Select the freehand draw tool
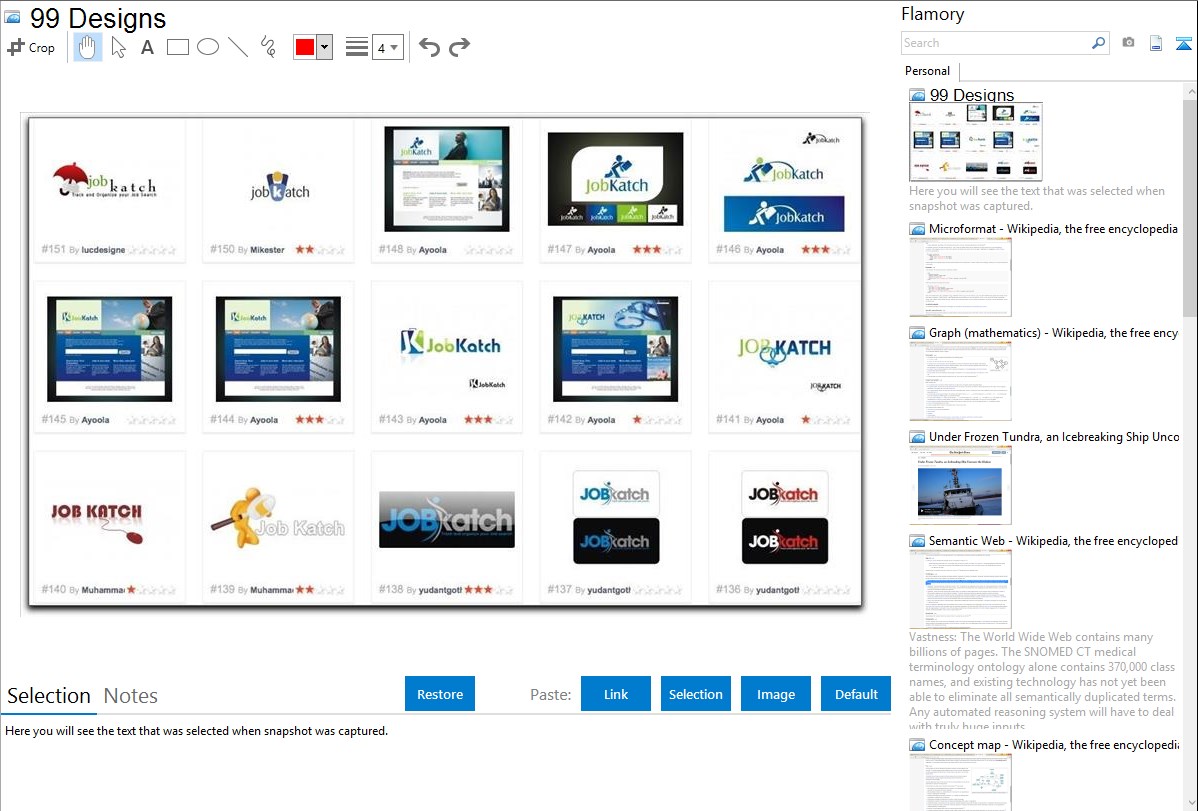Viewport: 1198px width, 811px height. tap(268, 47)
